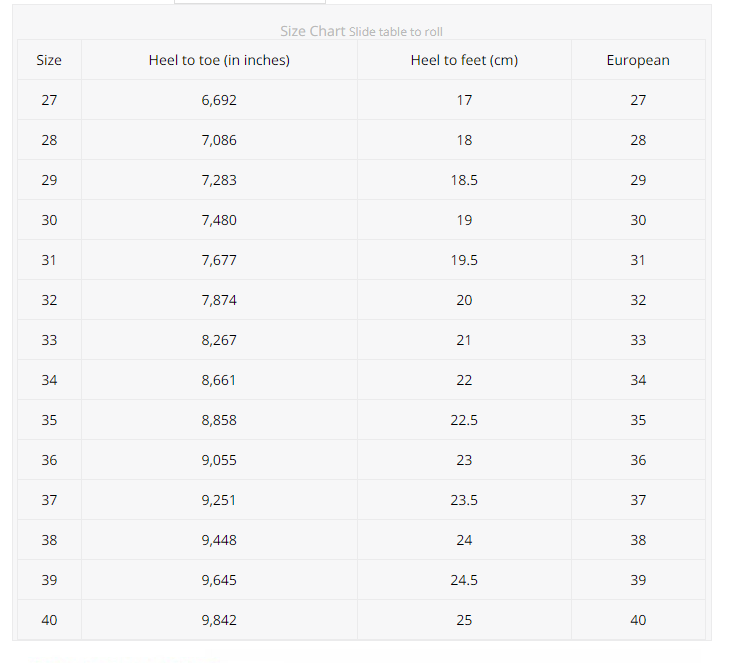Click European size 38 cell
Image resolution: width=734 pixels, height=663 pixels.
tap(638, 540)
